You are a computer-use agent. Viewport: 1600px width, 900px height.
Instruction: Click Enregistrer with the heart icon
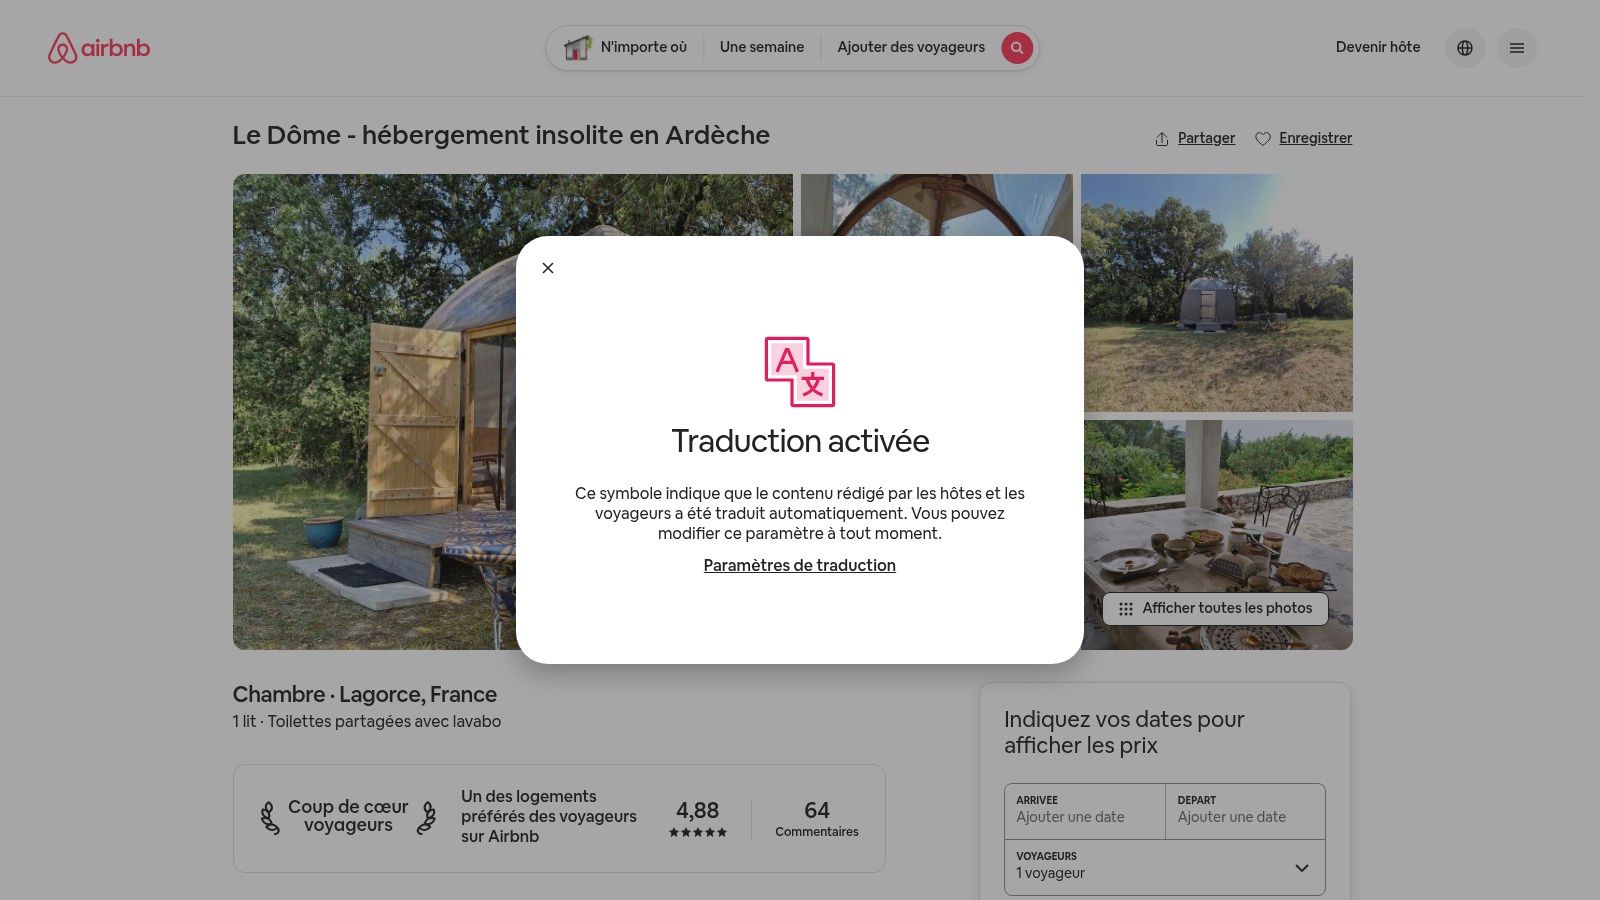[x=1304, y=138]
